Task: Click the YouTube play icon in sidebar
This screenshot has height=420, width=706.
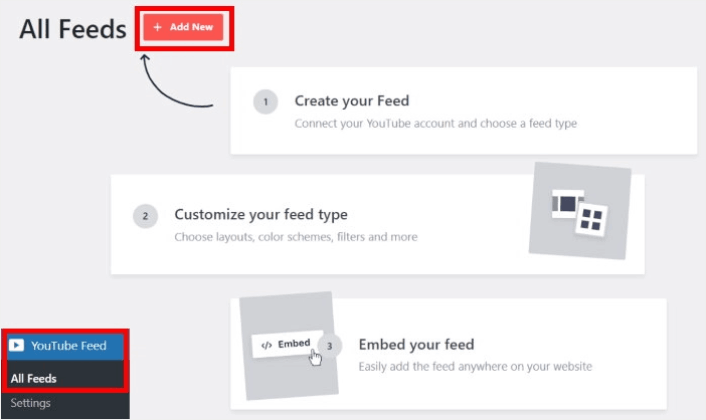Action: (x=17, y=345)
